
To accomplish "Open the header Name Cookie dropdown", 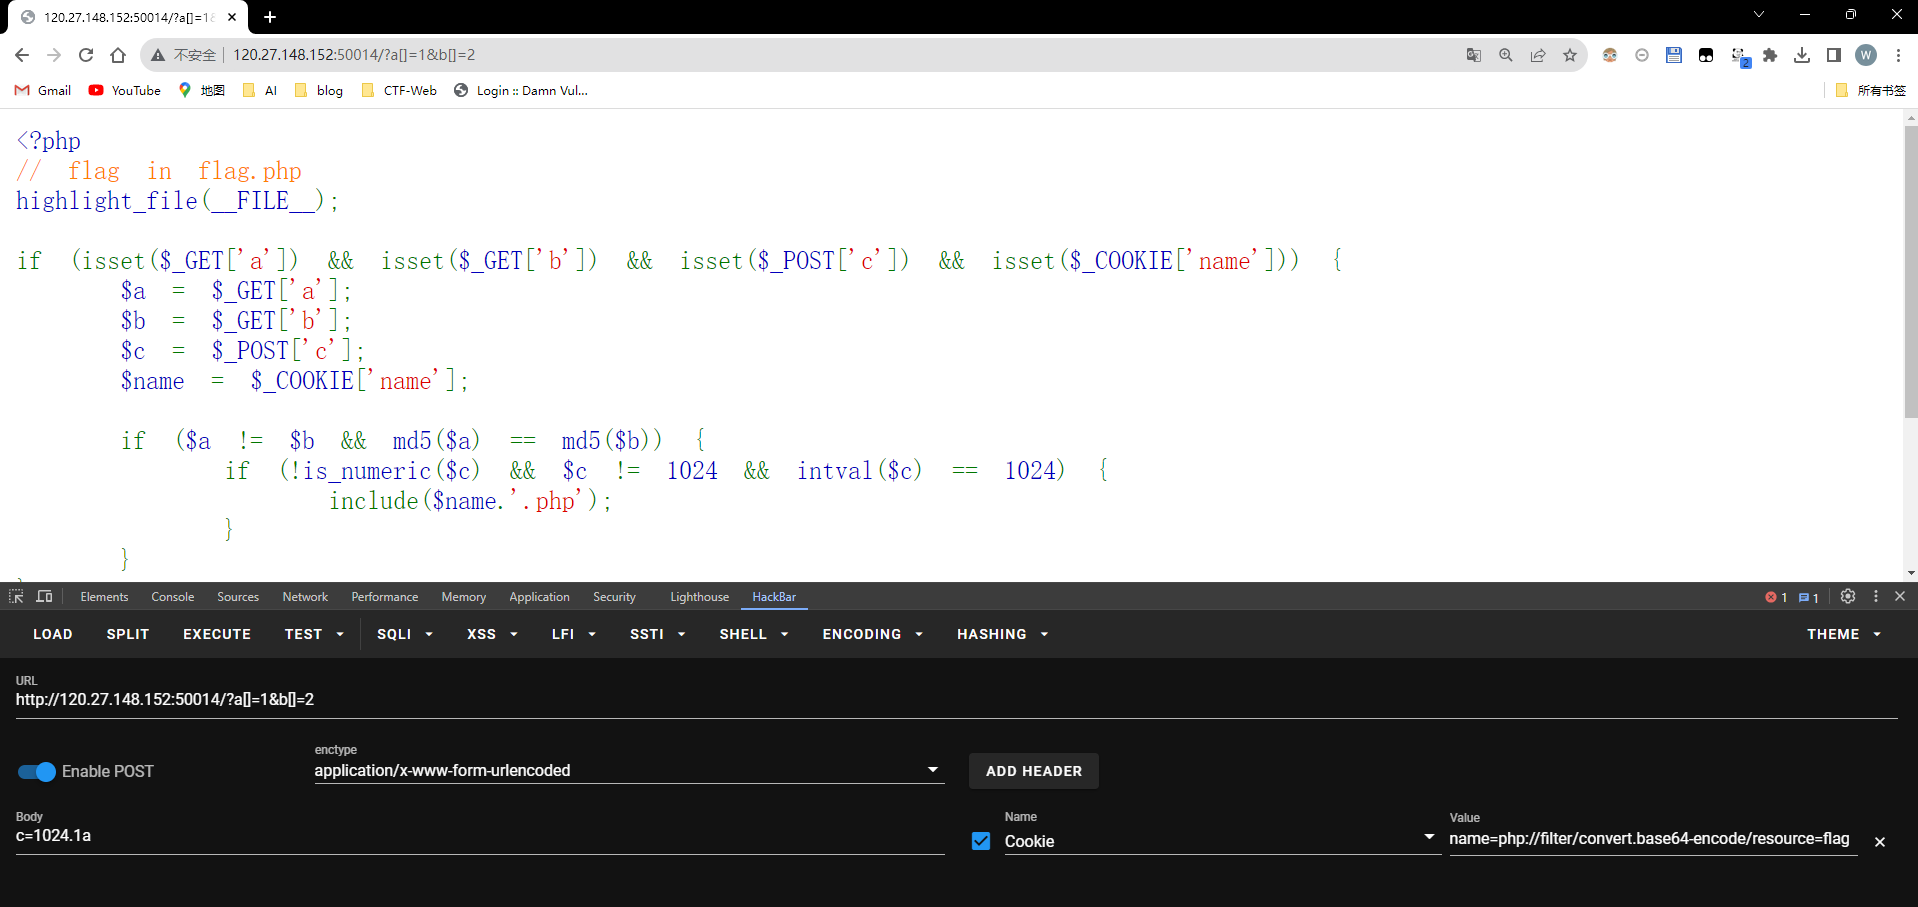I will coord(1221,841).
